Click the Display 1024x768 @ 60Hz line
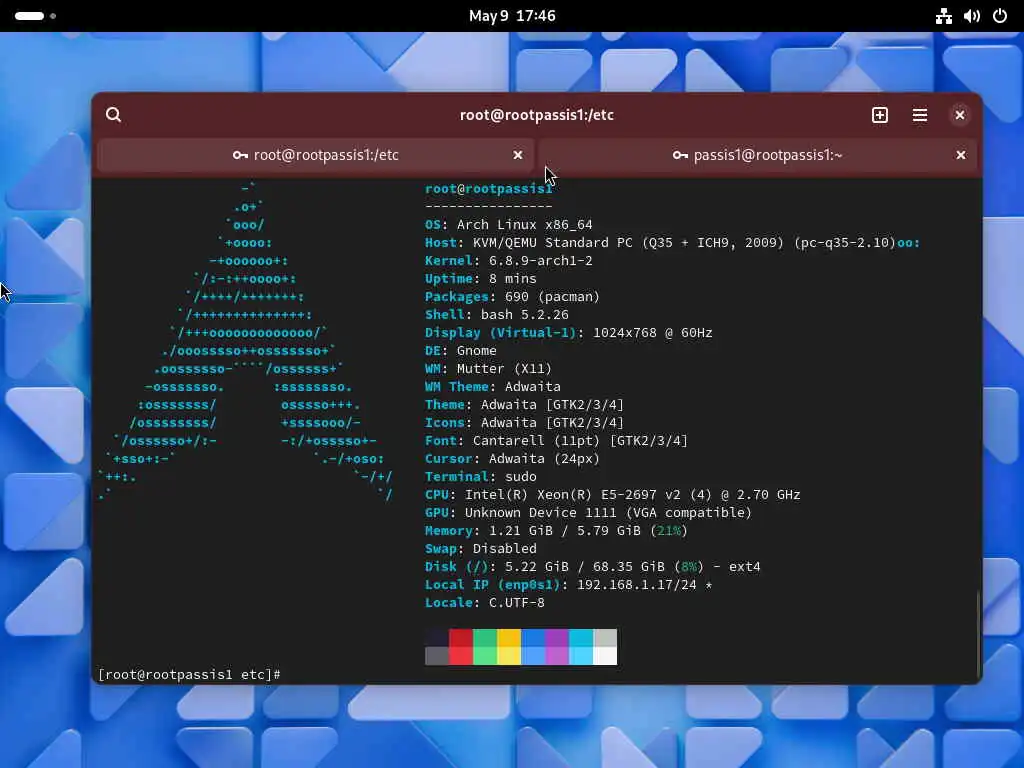 click(x=569, y=333)
